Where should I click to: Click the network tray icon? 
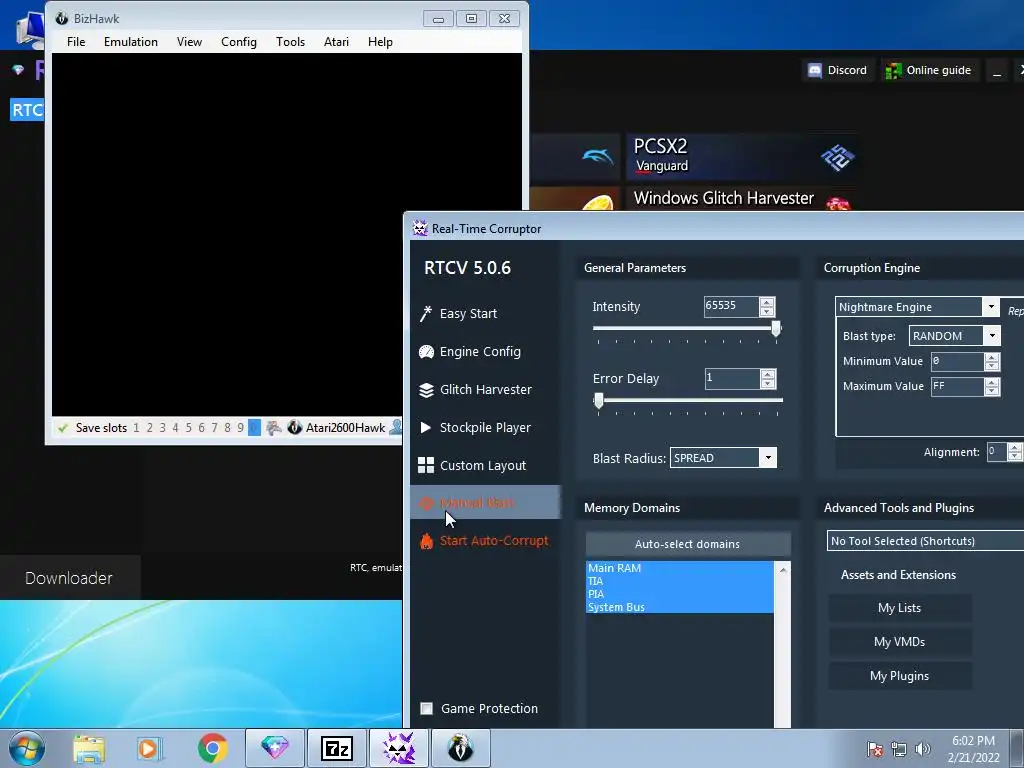coord(899,749)
